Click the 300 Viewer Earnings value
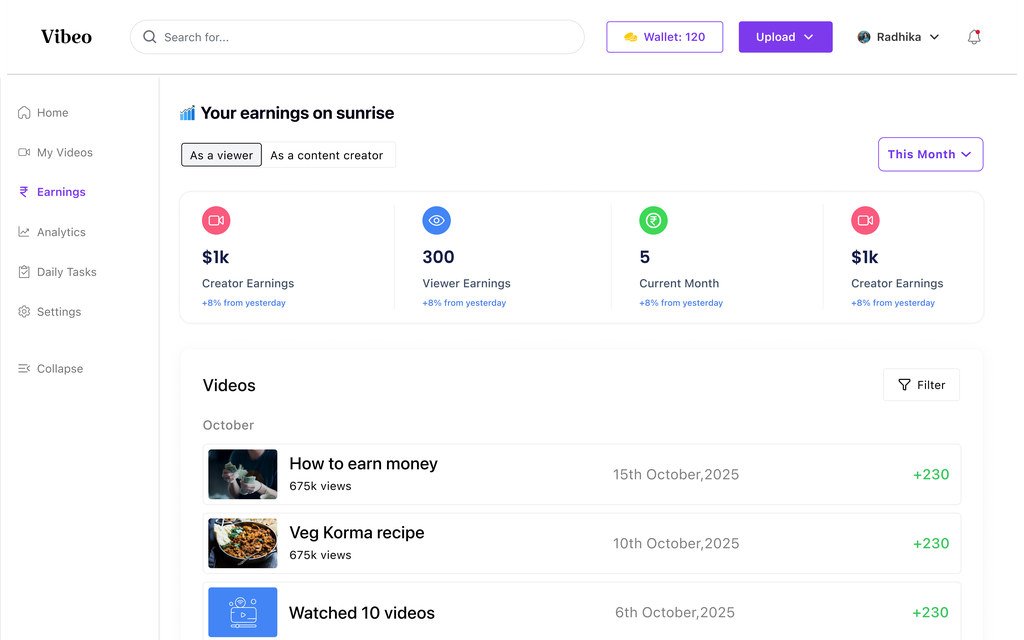 click(x=438, y=257)
